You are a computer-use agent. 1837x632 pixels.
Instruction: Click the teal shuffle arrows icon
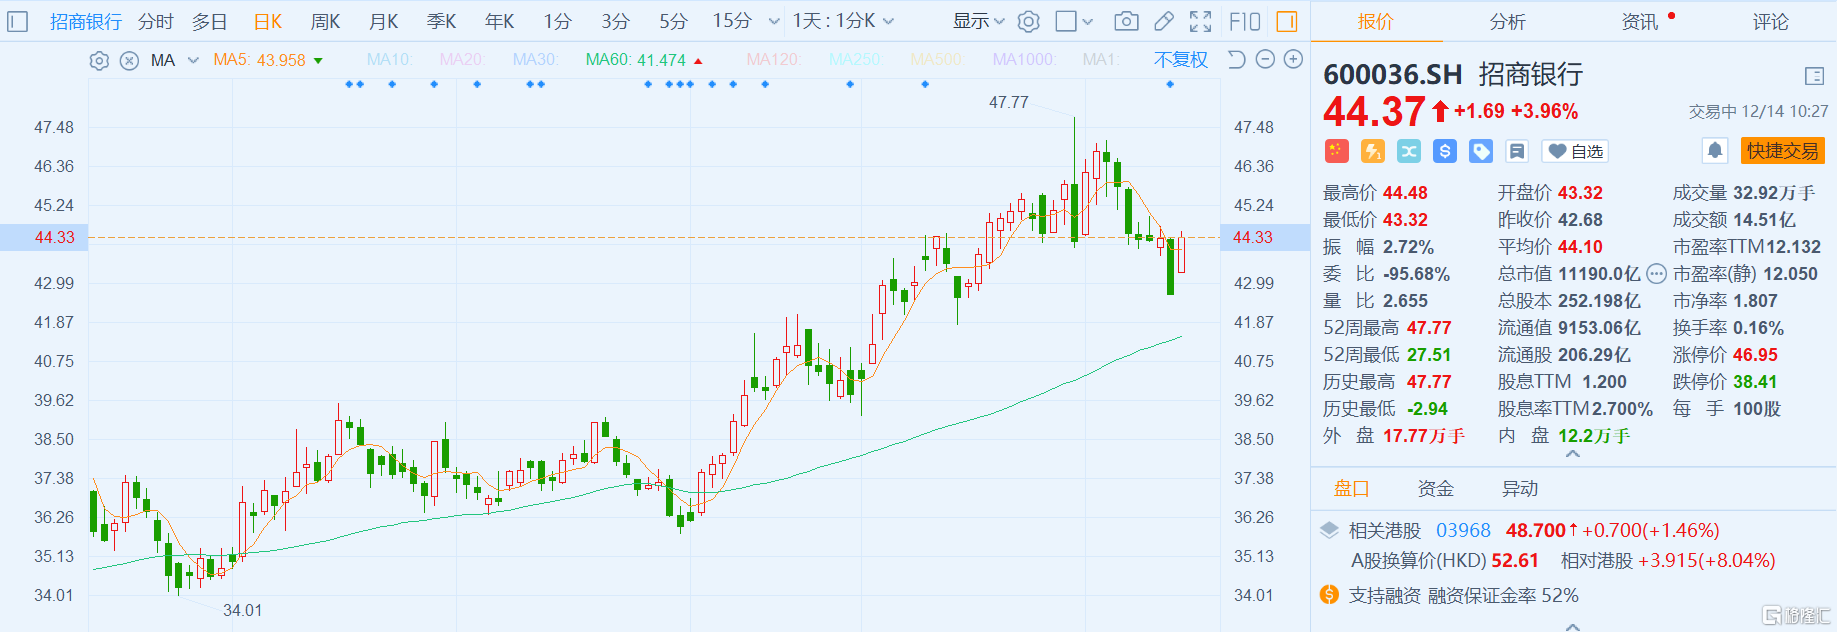click(1409, 151)
